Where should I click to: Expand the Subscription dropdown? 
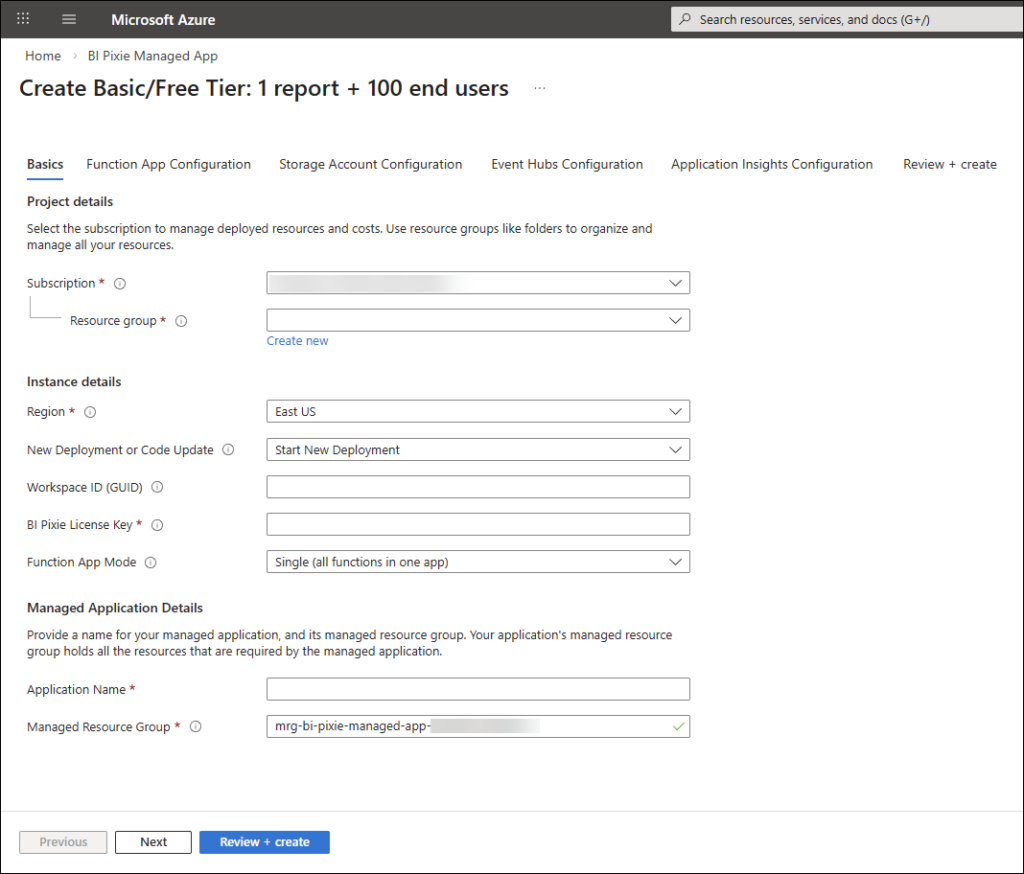click(478, 283)
